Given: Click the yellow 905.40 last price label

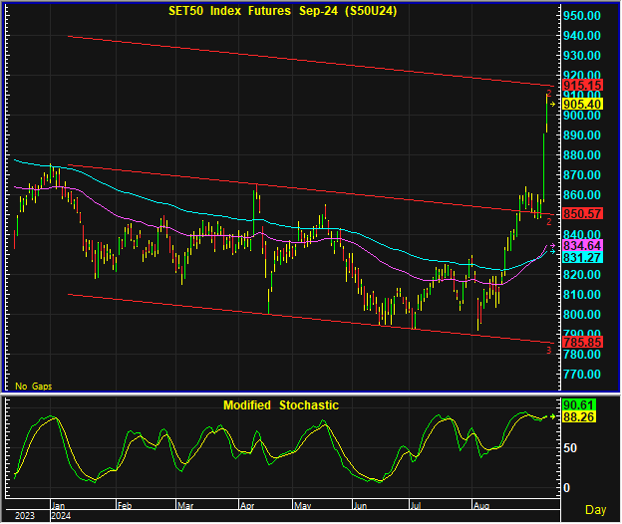Looking at the screenshot, I should [582, 104].
